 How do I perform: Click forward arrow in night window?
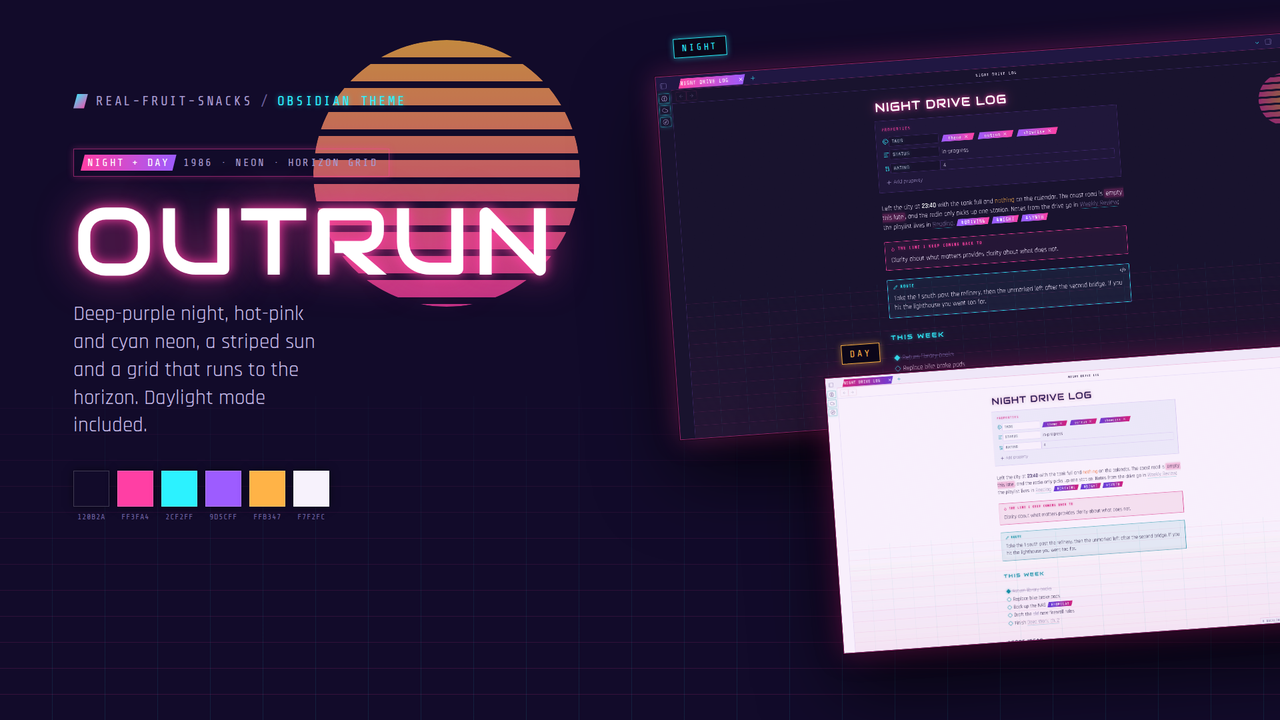(691, 96)
